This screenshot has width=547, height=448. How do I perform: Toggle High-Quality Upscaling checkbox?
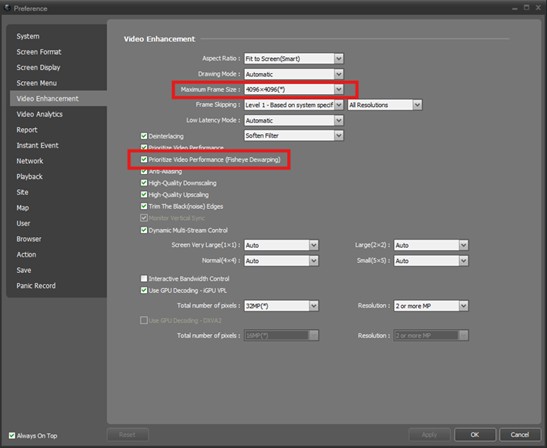coord(144,195)
